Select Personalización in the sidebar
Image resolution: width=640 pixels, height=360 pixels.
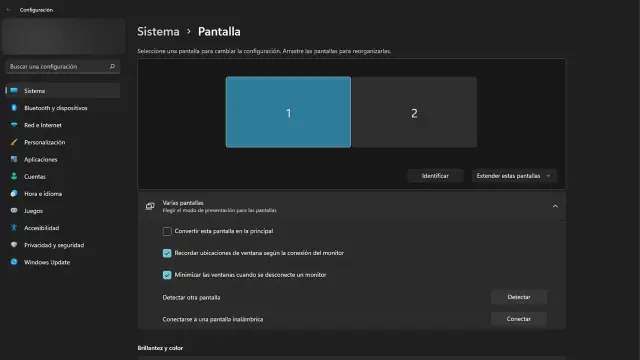tap(63, 142)
